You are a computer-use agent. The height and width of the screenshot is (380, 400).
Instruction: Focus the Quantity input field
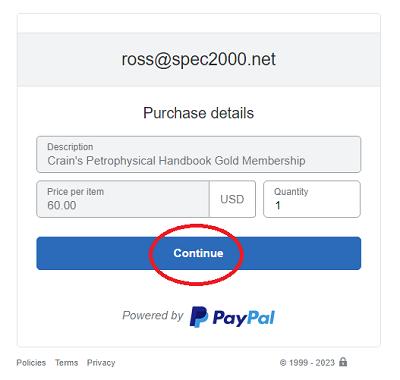coord(312,199)
